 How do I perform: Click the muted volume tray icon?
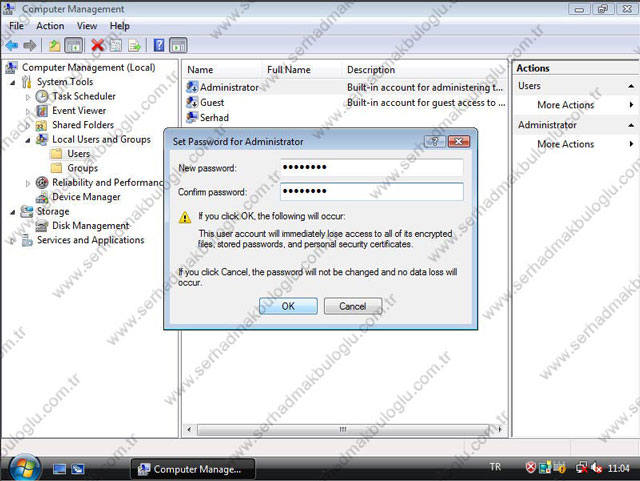[597, 468]
